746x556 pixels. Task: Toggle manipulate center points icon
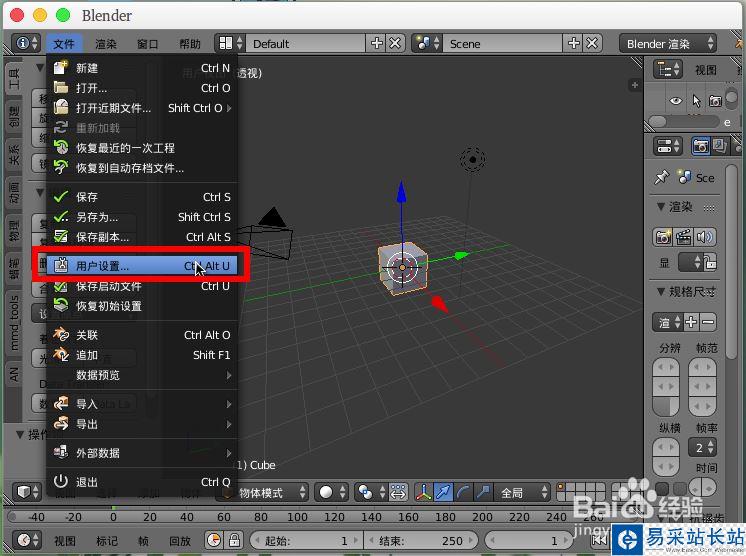pos(398,492)
